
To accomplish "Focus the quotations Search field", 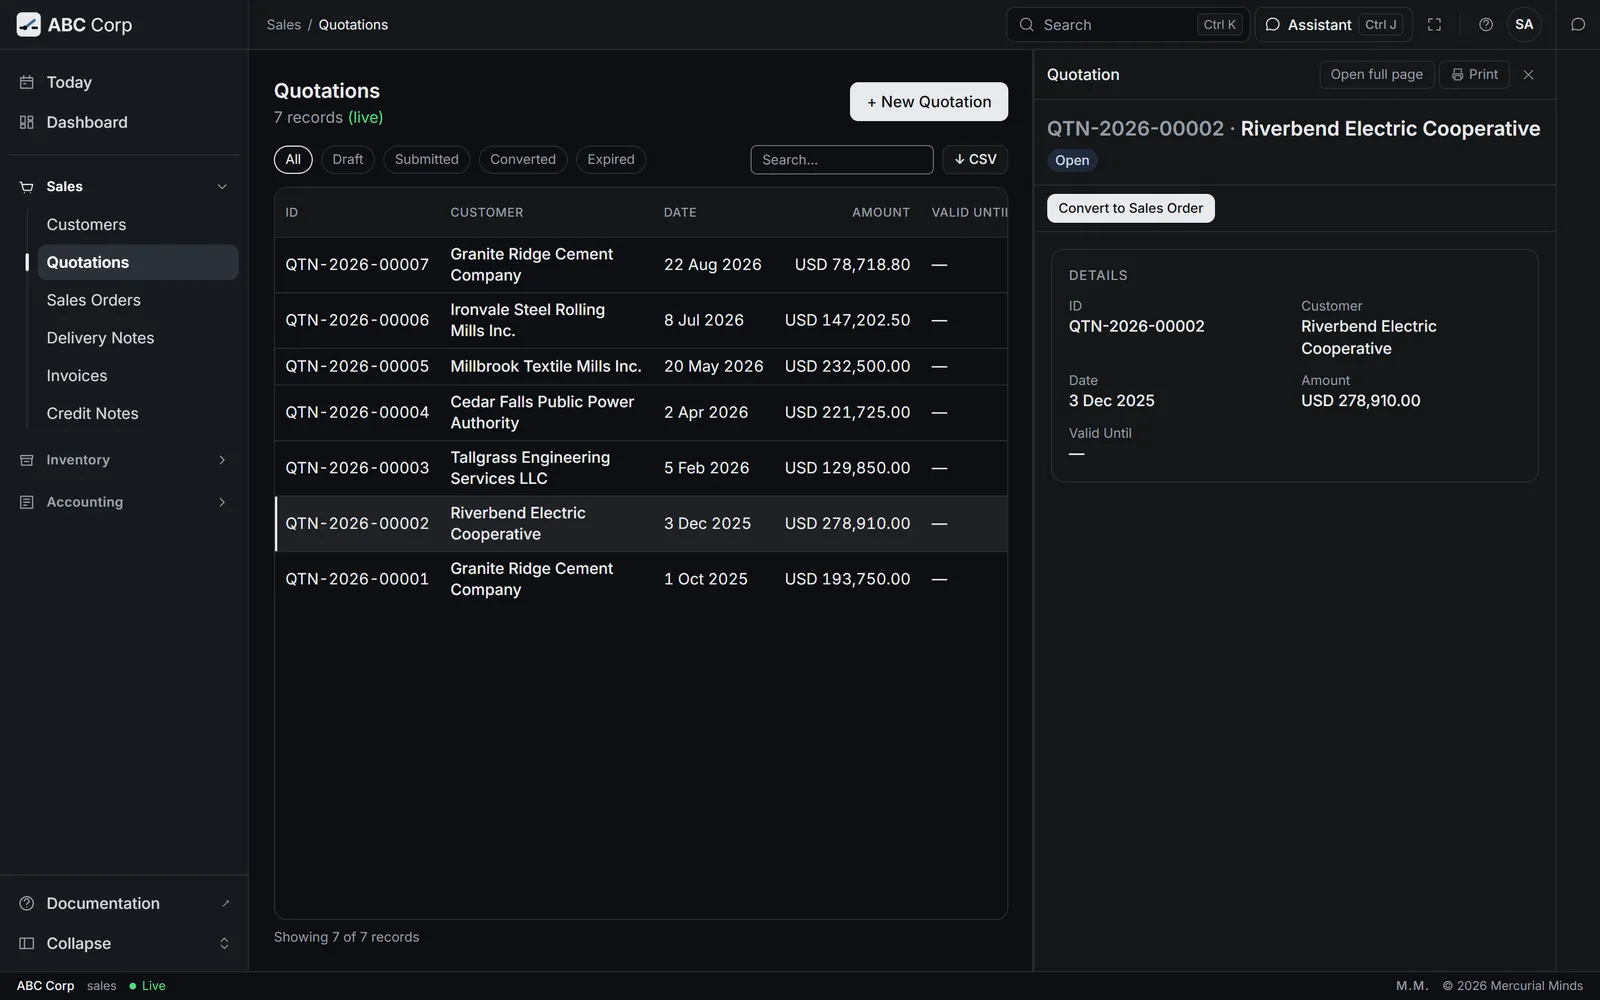I will pyautogui.click(x=842, y=160).
